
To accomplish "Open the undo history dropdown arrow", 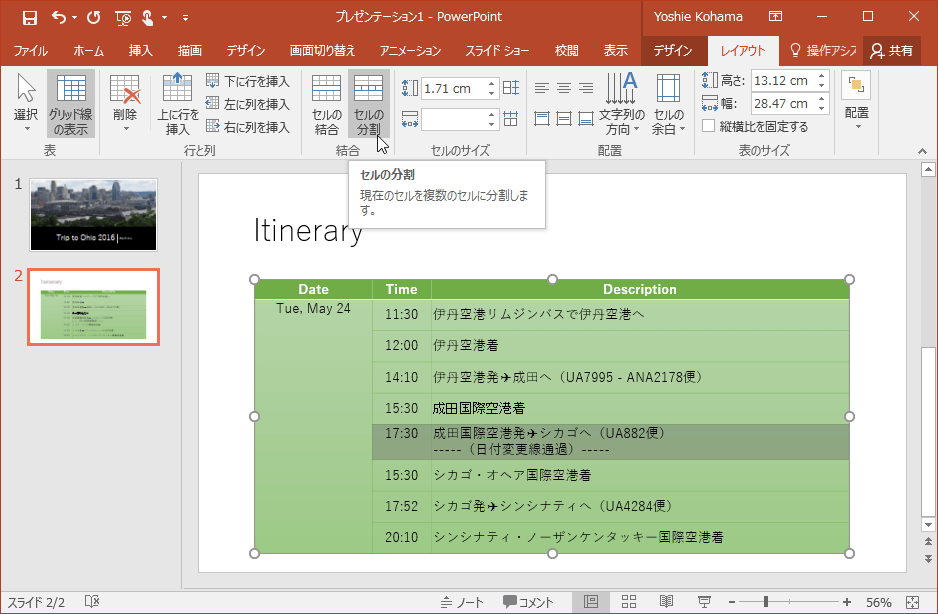I will 75,17.
